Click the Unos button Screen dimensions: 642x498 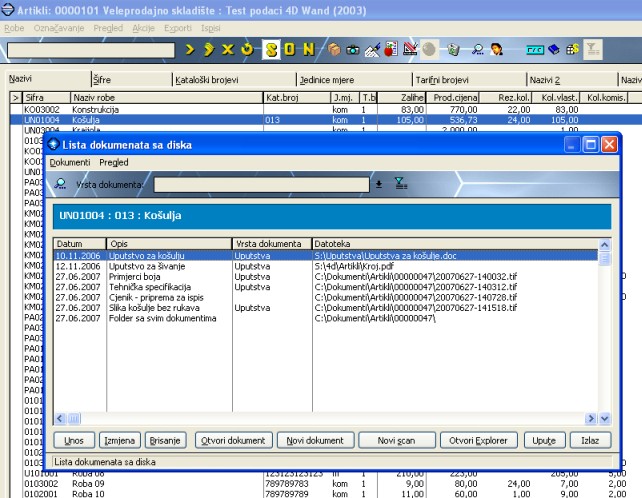pos(74,440)
